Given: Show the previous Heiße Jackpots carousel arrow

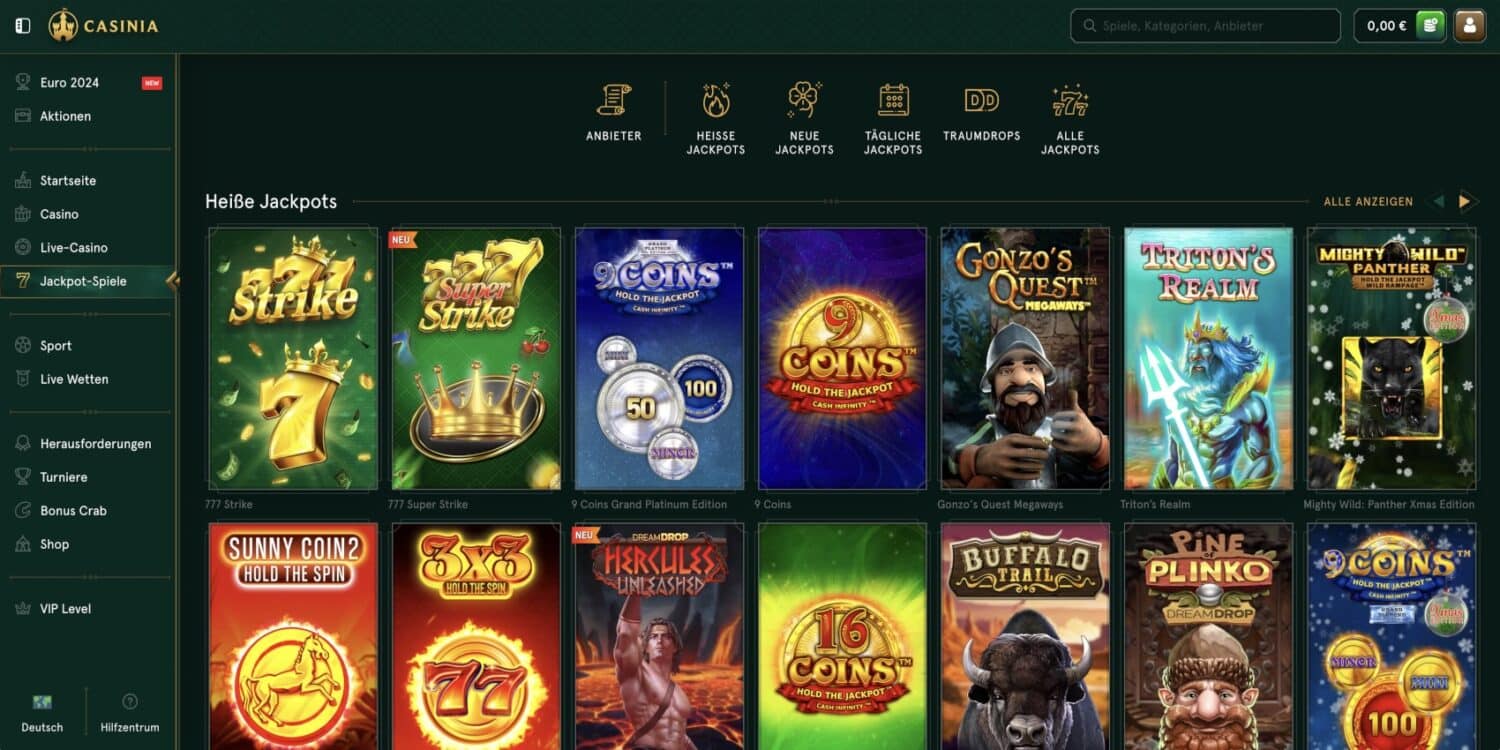Looking at the screenshot, I should pyautogui.click(x=1438, y=201).
